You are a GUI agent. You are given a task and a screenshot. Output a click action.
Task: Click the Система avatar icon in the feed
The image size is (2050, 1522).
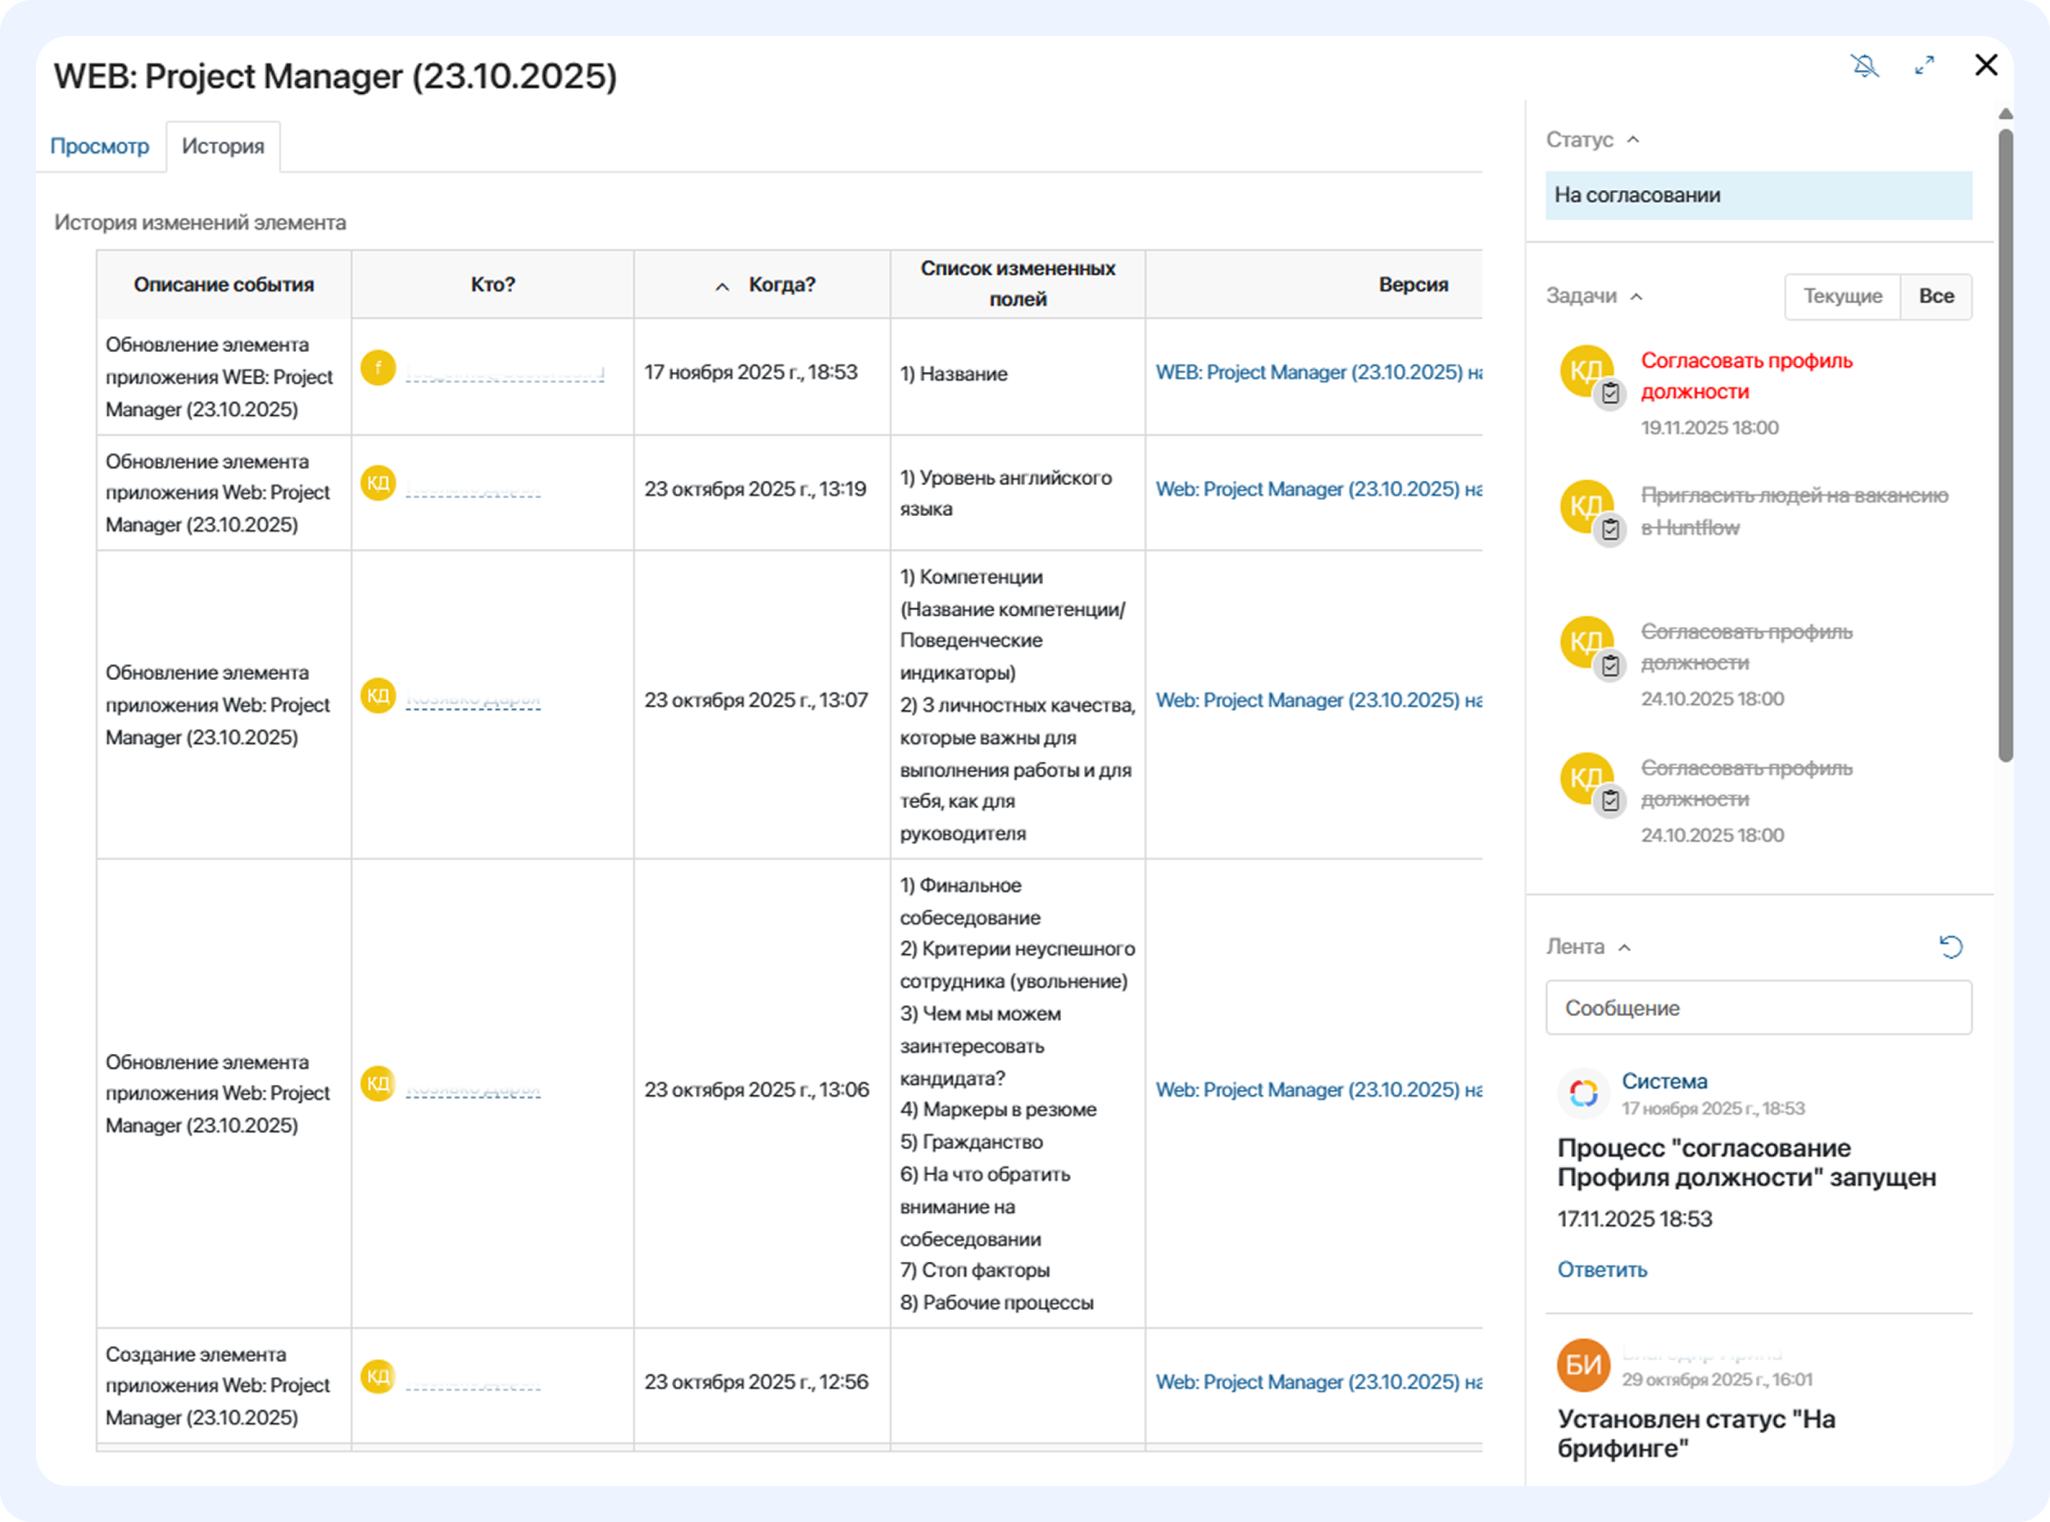point(1583,1093)
